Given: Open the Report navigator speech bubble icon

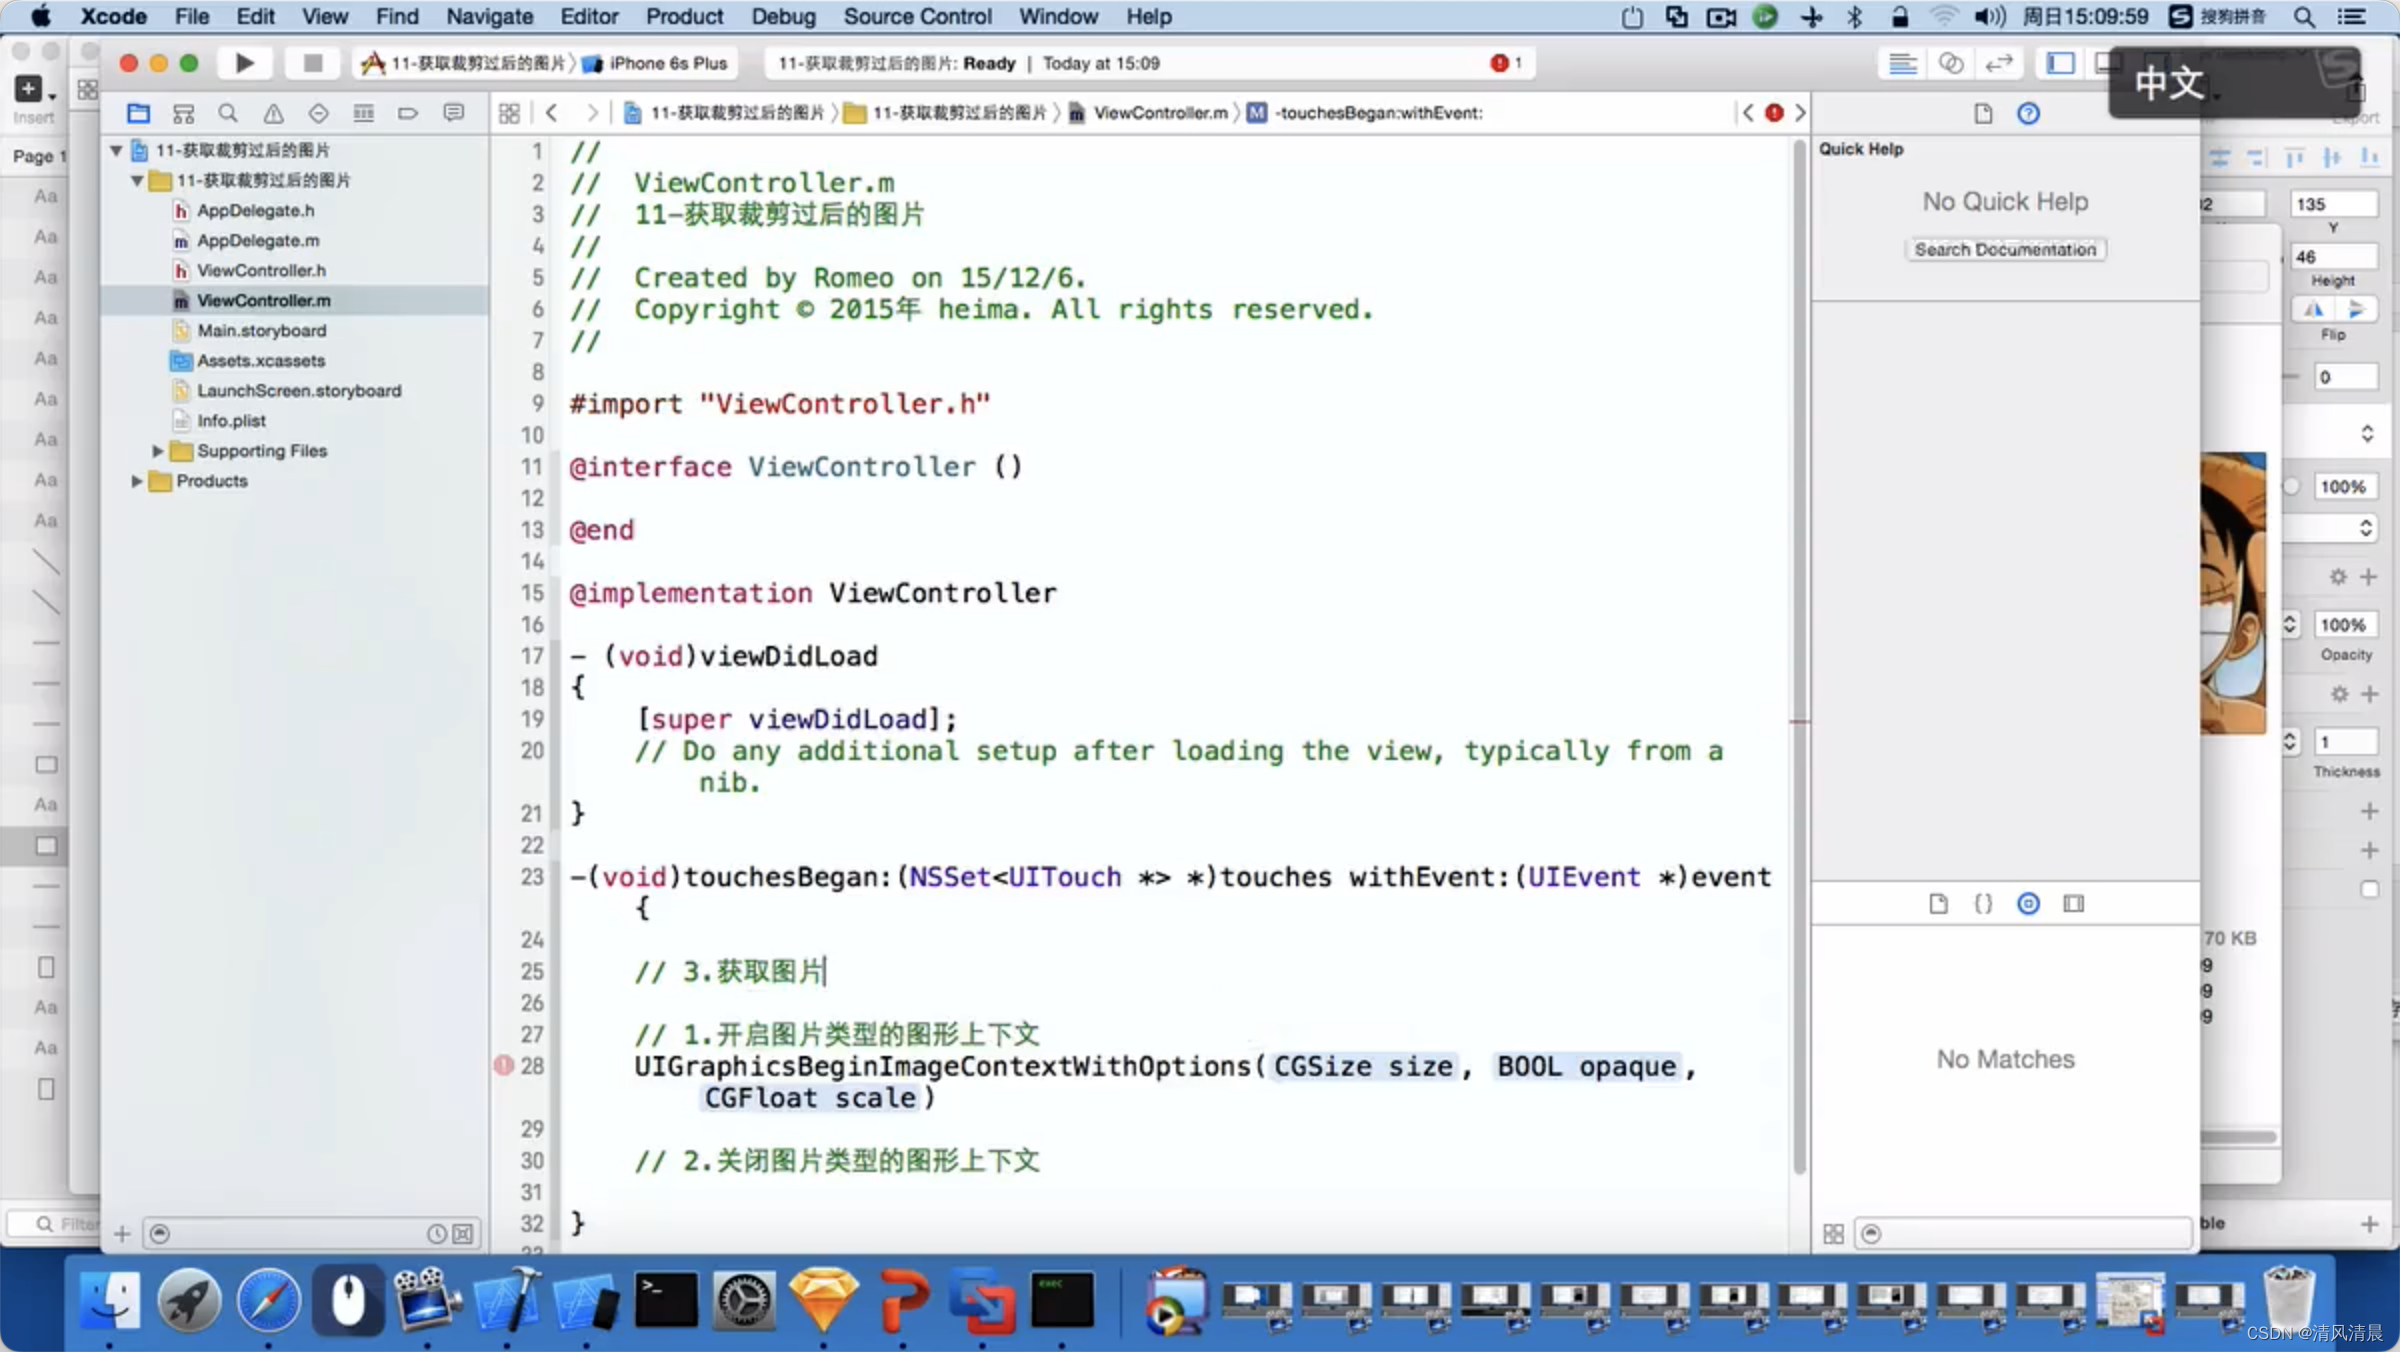Looking at the screenshot, I should (x=454, y=113).
